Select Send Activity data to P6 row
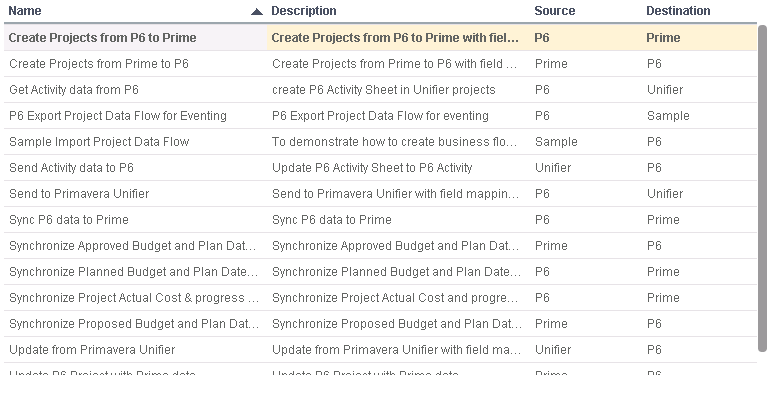Screen dimensions: 778x408 point(71,168)
